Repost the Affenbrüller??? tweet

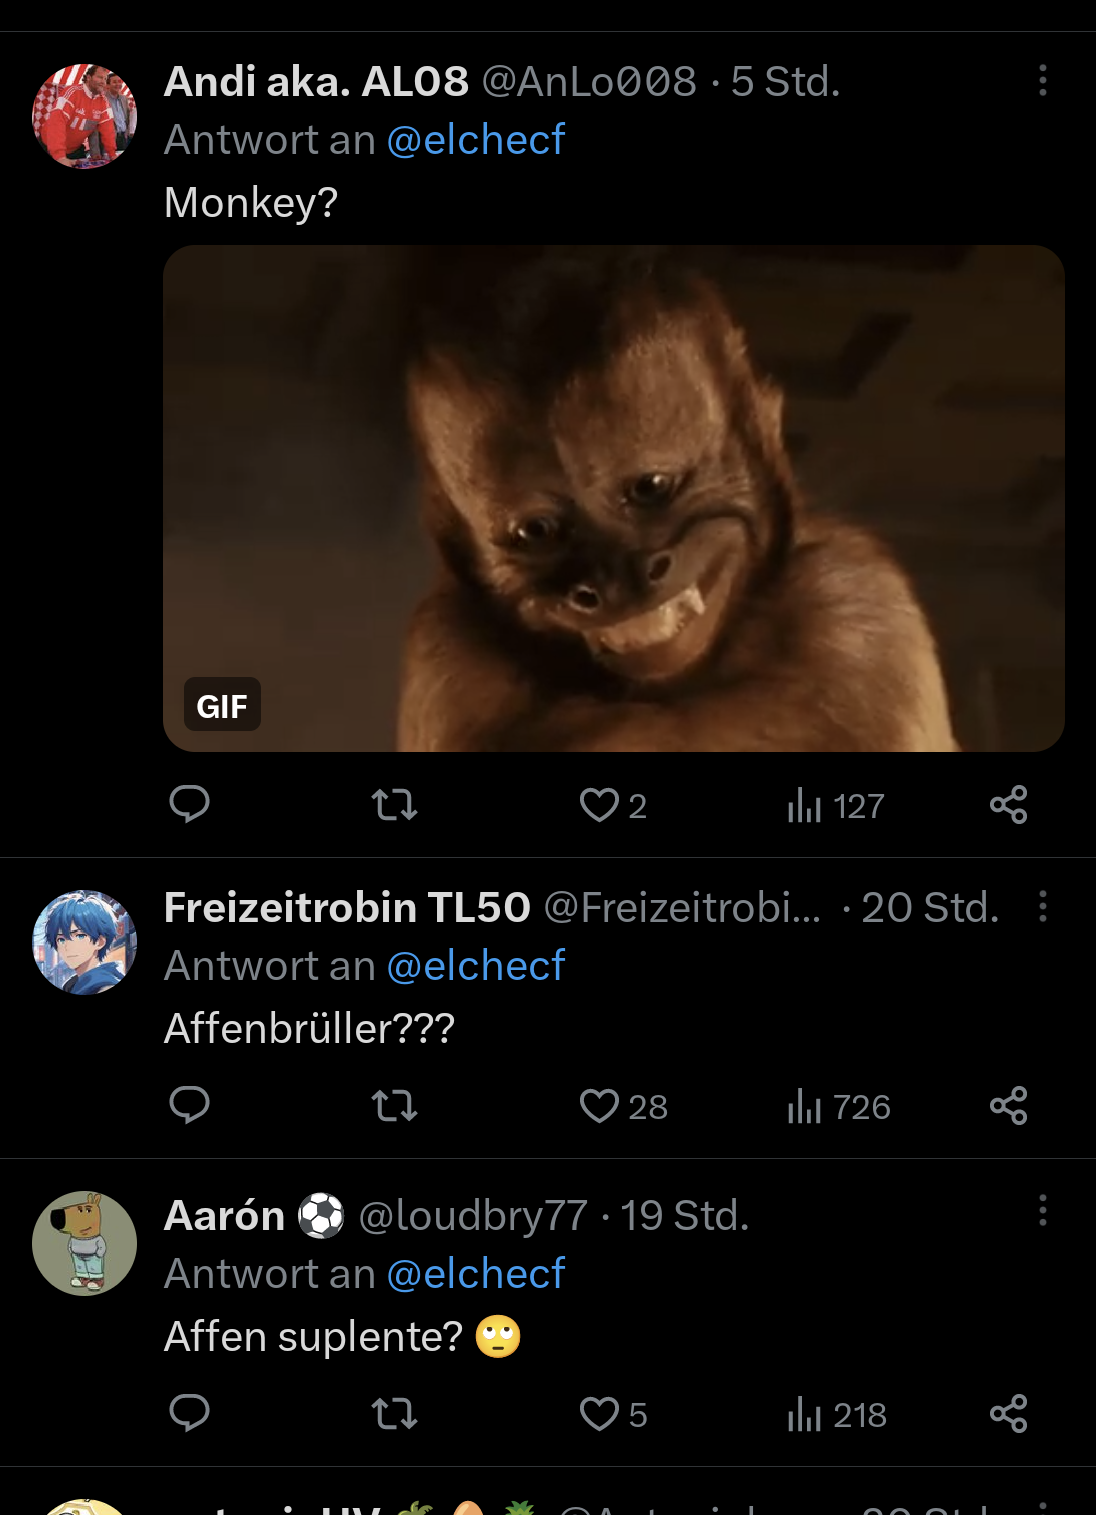click(x=394, y=1106)
